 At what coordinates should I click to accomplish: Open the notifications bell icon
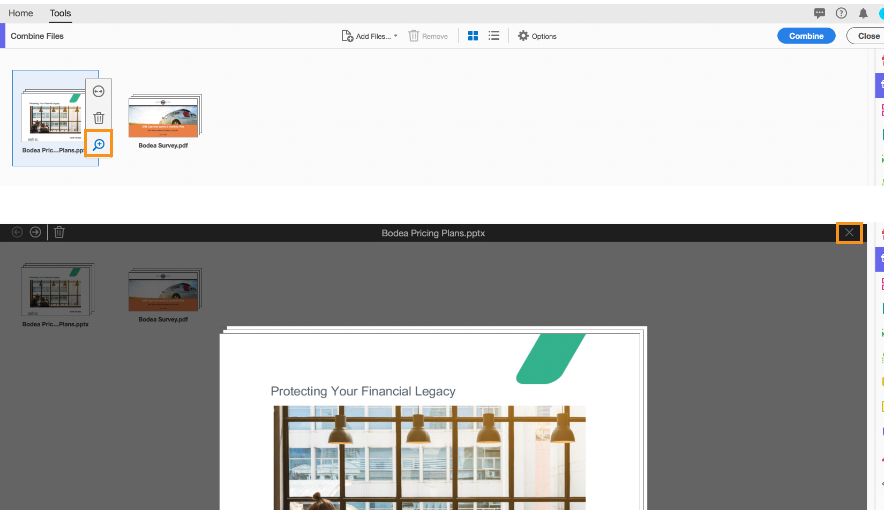[863, 13]
